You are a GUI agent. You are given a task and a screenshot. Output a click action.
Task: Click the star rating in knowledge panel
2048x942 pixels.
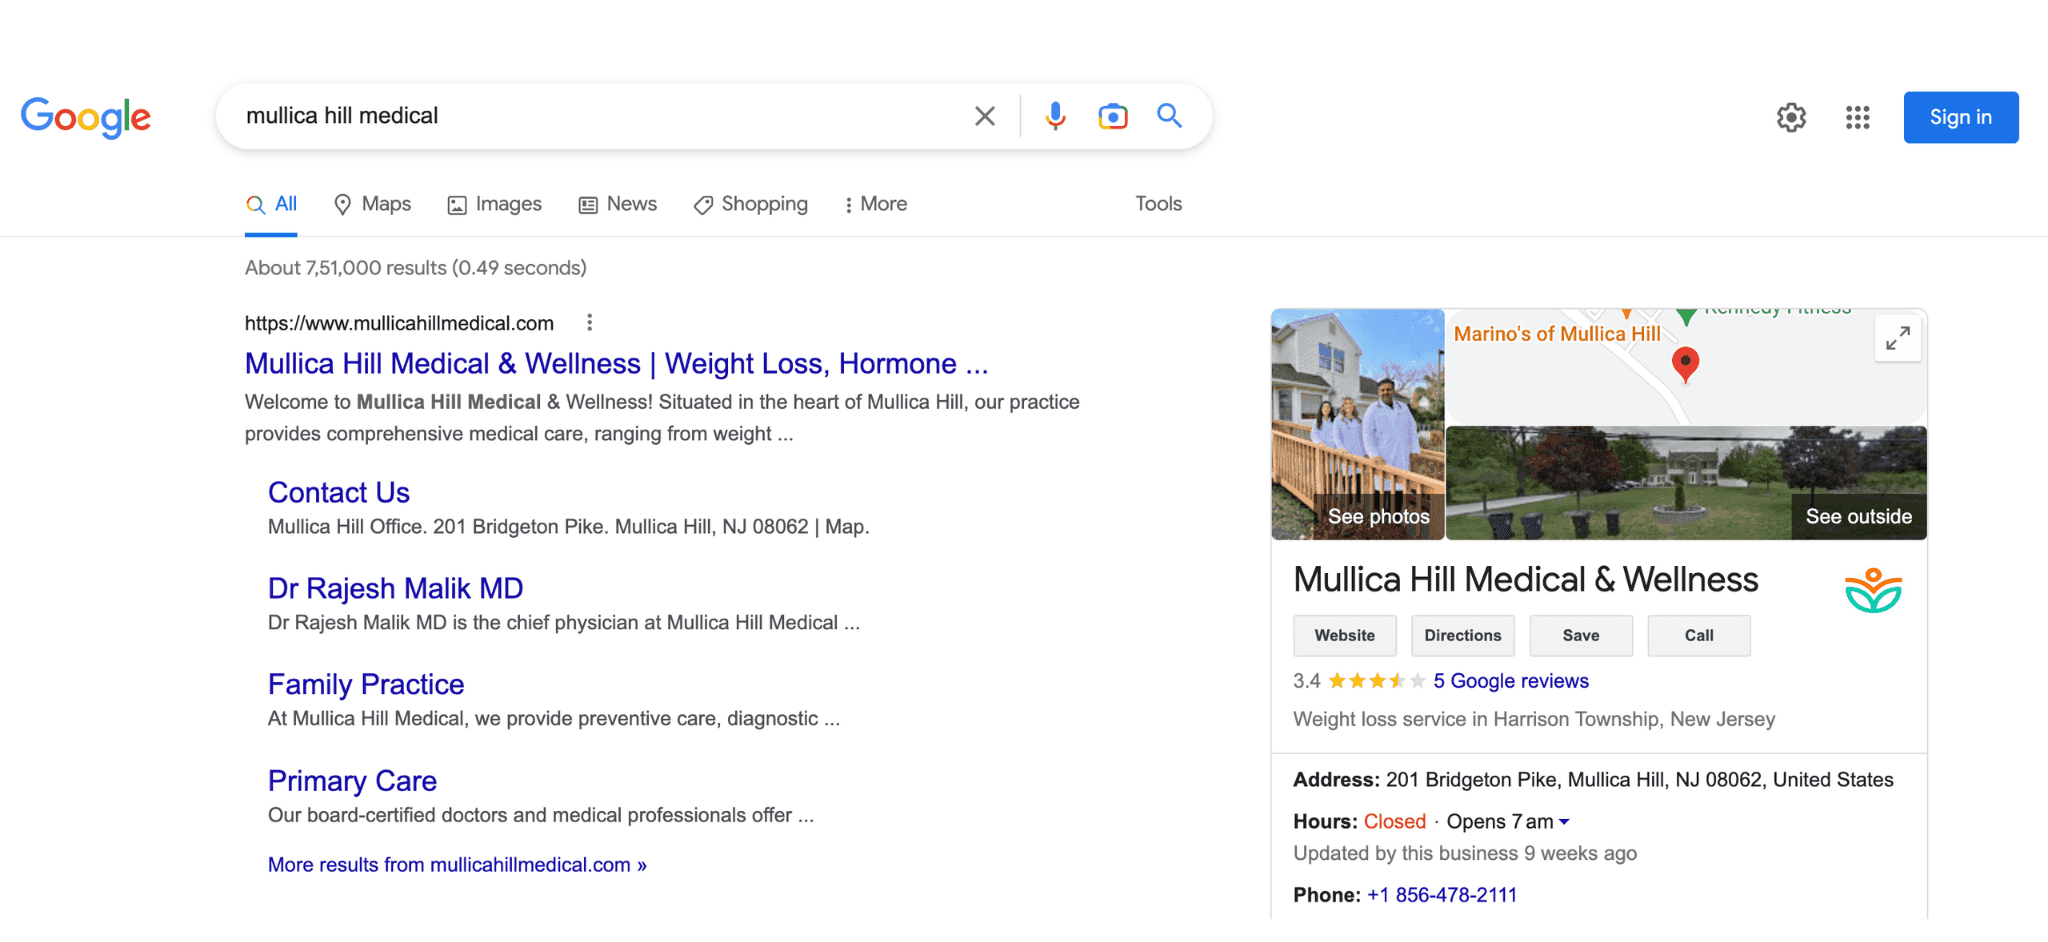(x=1376, y=681)
